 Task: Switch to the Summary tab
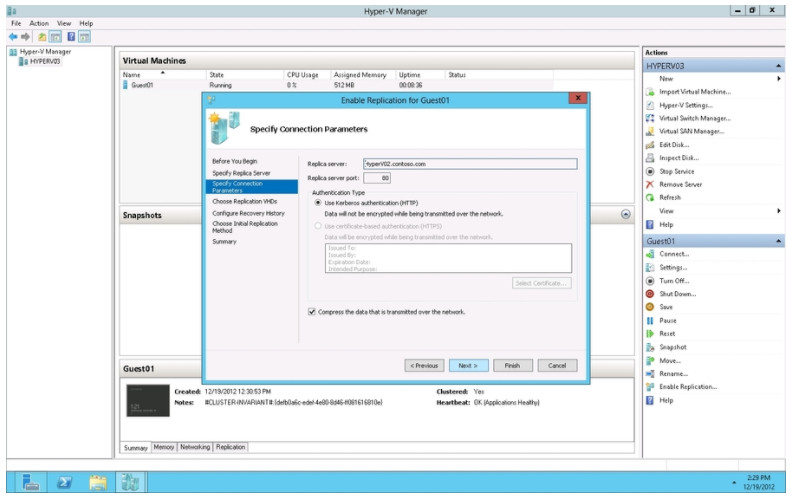coord(136,448)
